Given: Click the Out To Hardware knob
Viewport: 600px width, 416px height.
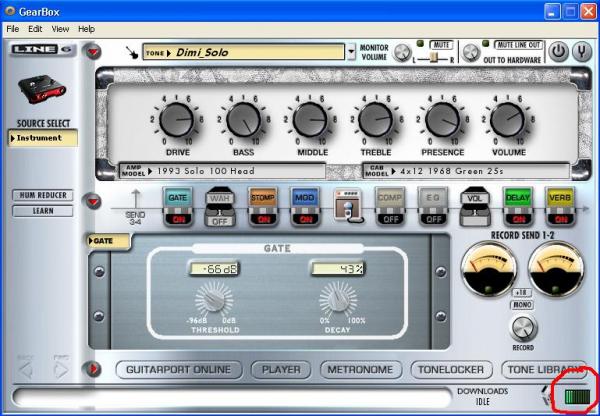Looking at the screenshot, I should tap(471, 52).
